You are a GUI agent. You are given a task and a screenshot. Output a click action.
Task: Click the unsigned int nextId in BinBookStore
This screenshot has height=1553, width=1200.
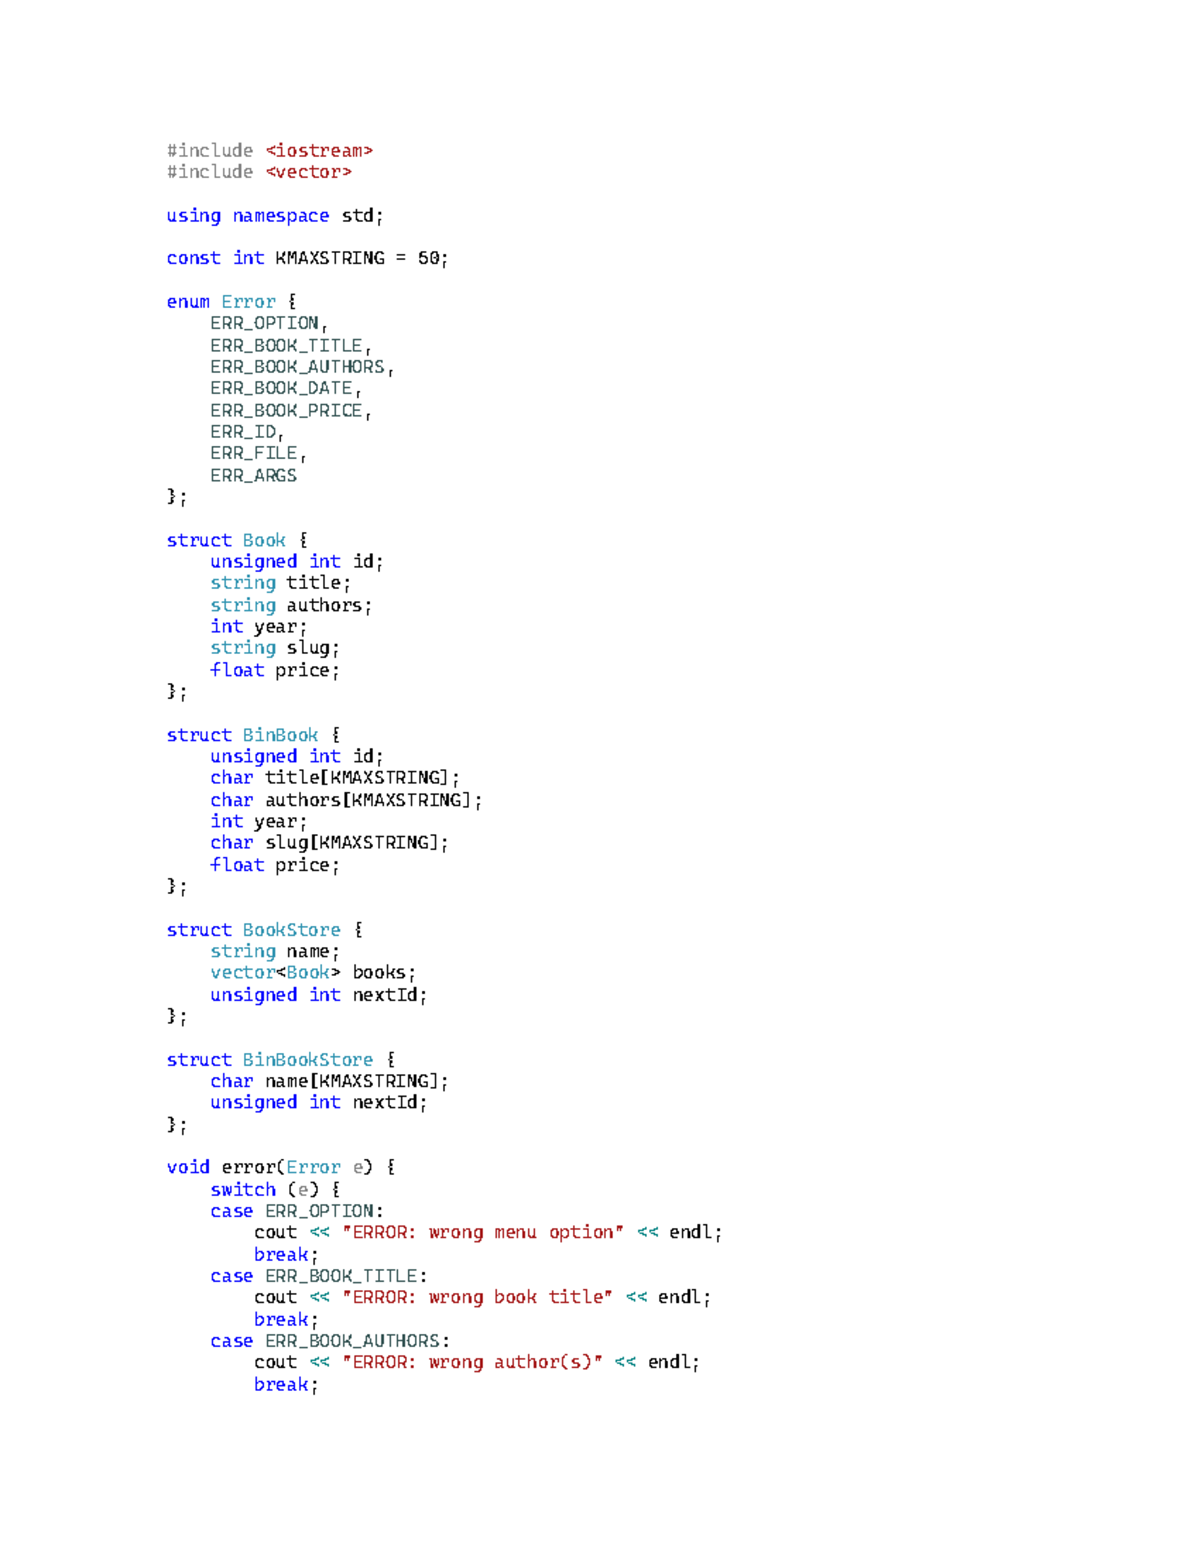coord(317,1101)
